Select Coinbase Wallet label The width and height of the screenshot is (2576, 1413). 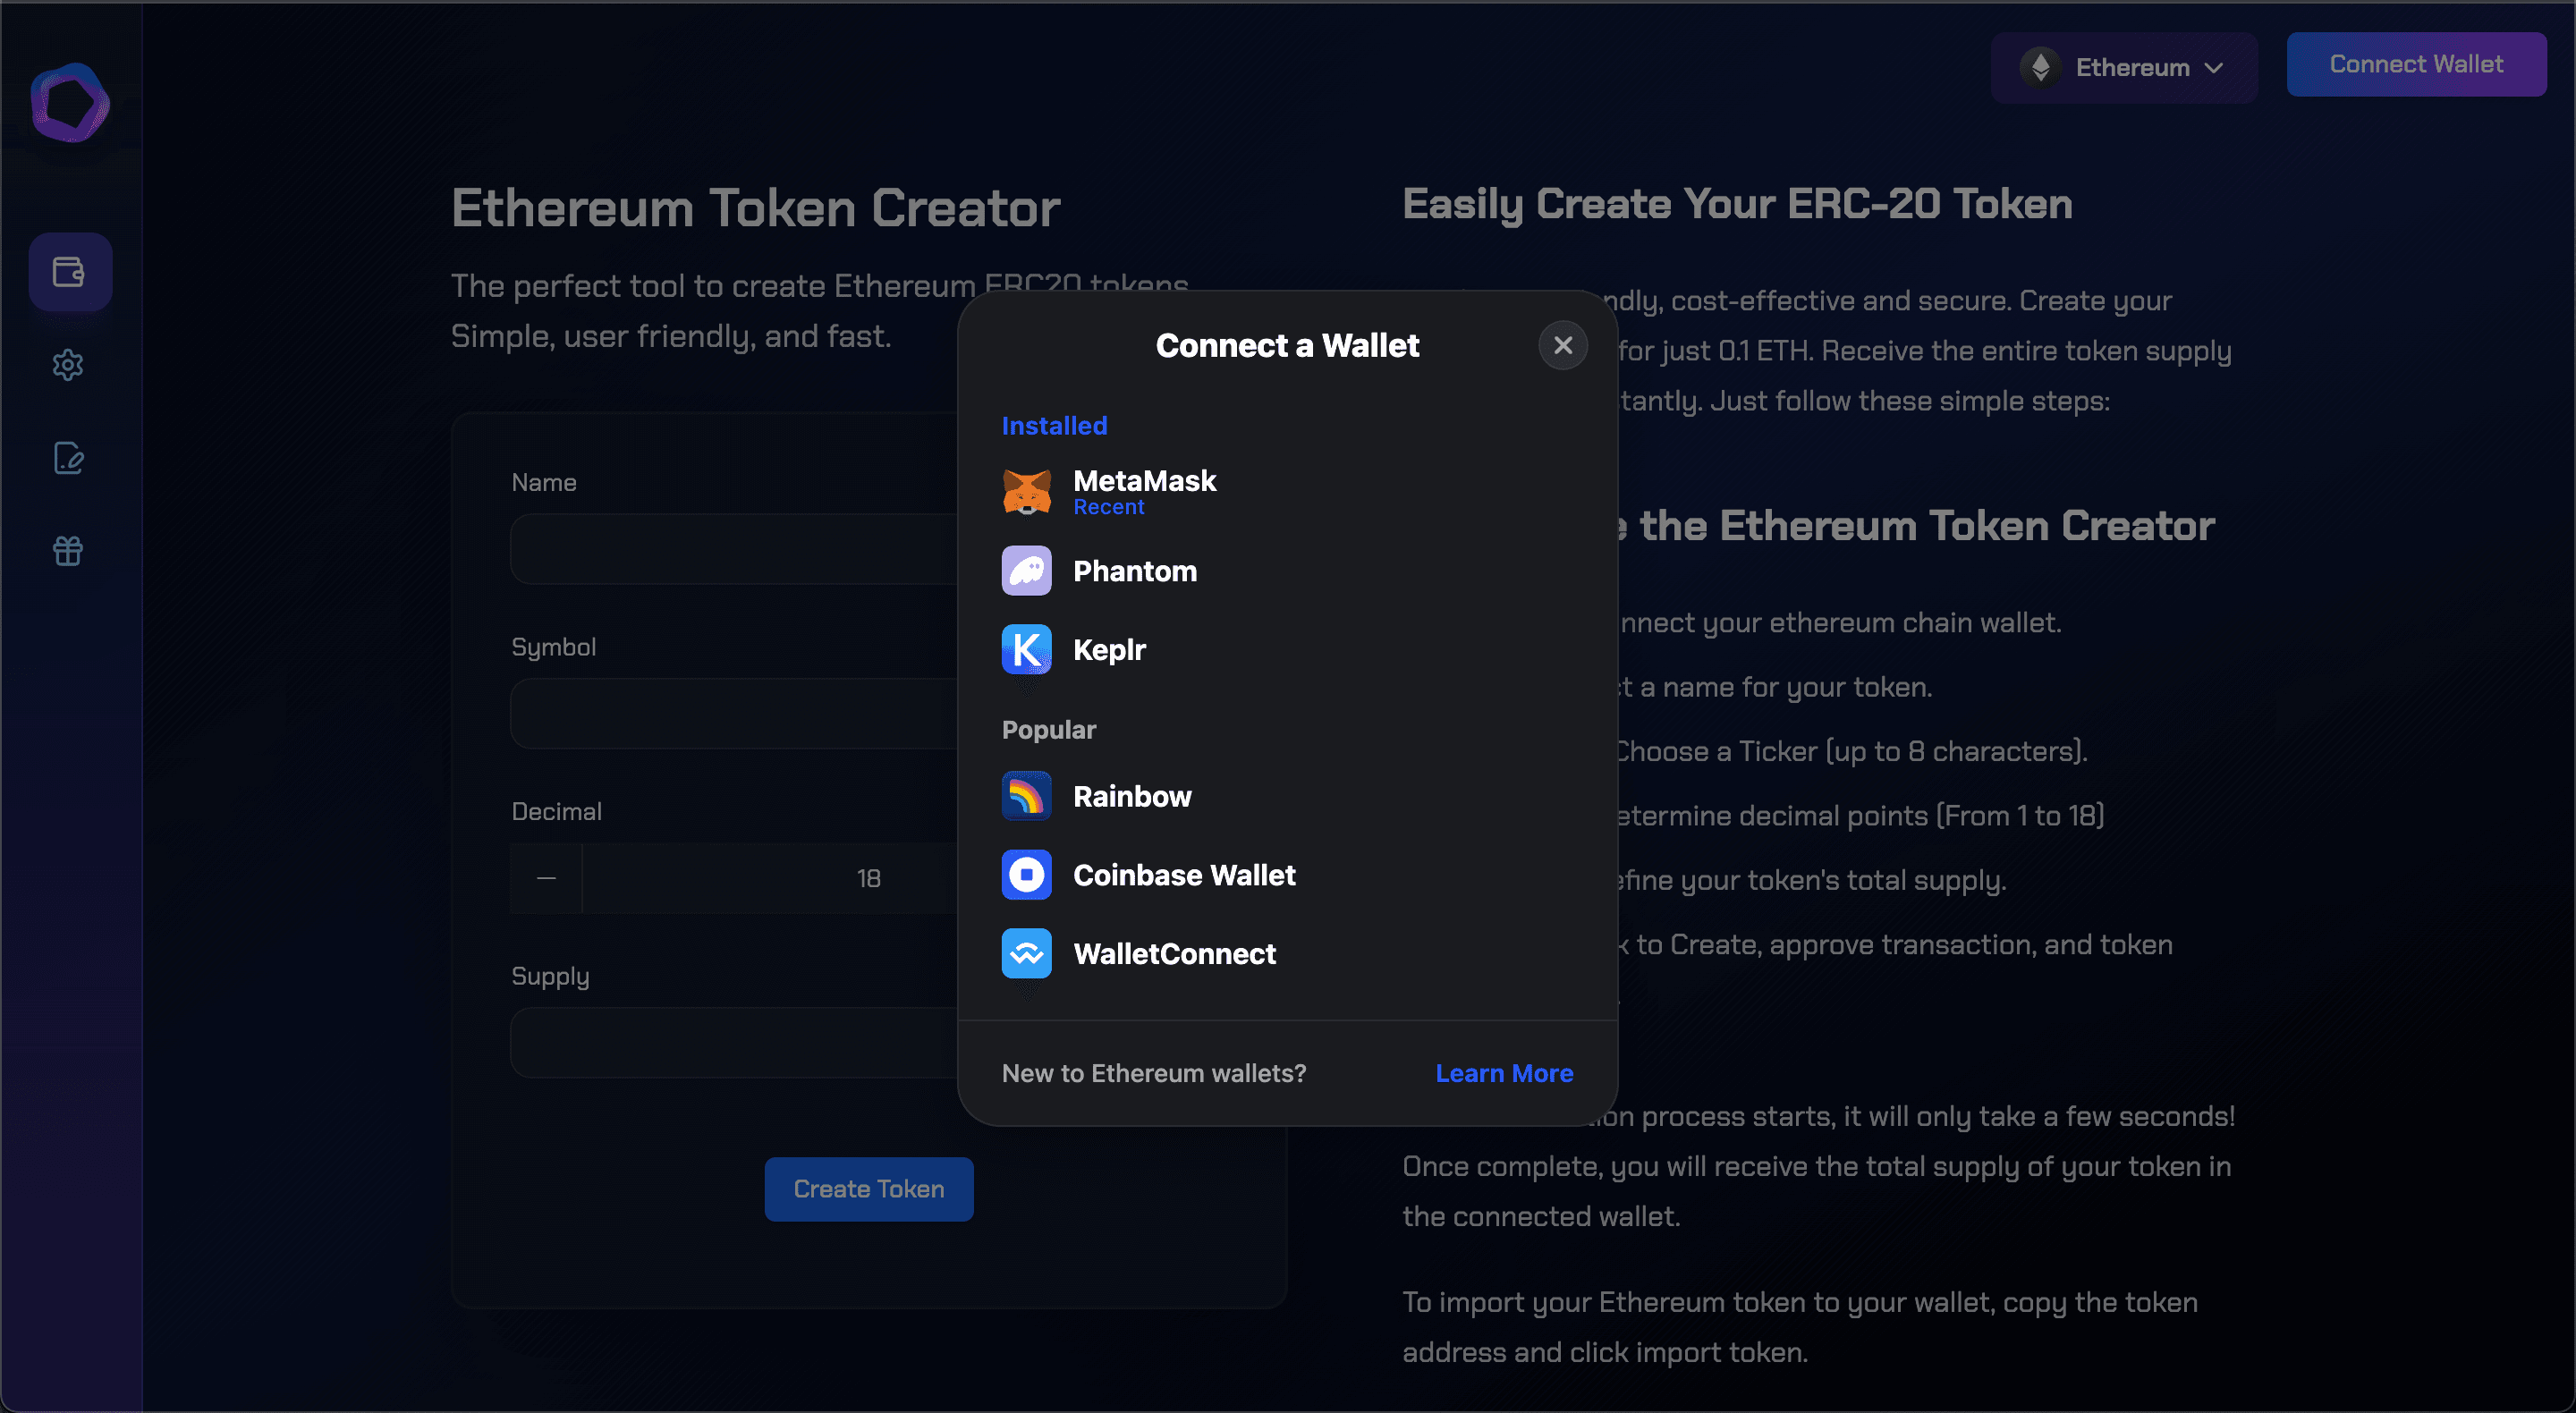(1184, 875)
